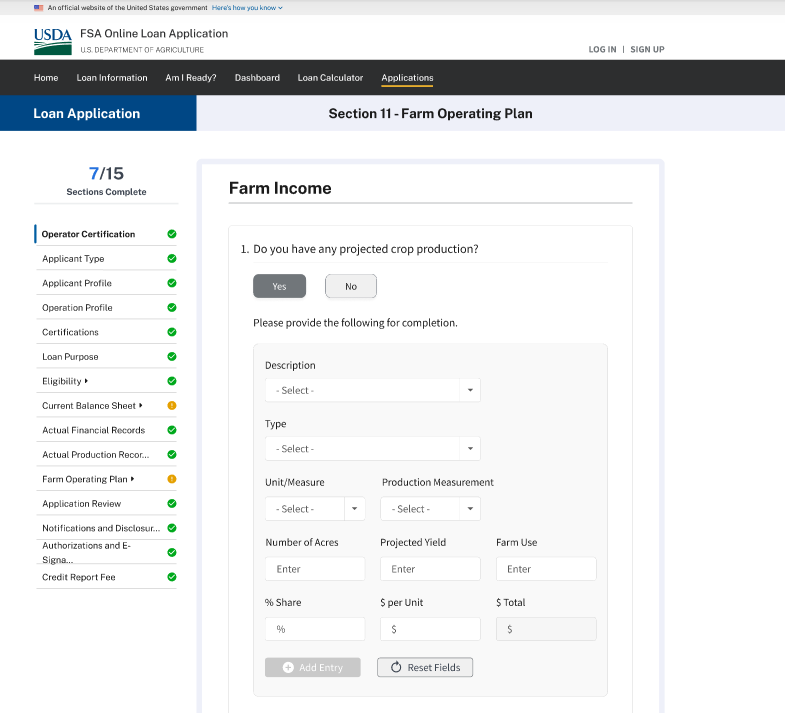
Task: Go to the Dashboard menu item
Action: 257,78
